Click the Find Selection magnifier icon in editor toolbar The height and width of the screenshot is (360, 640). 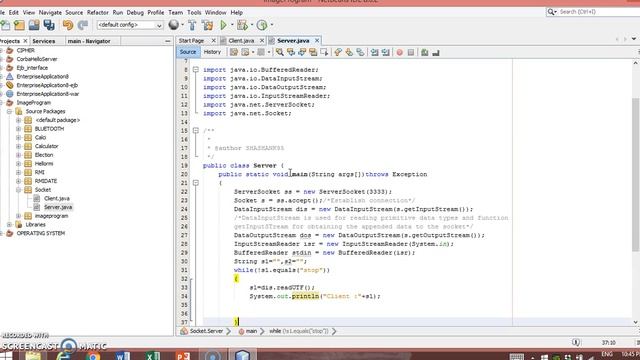(280, 52)
